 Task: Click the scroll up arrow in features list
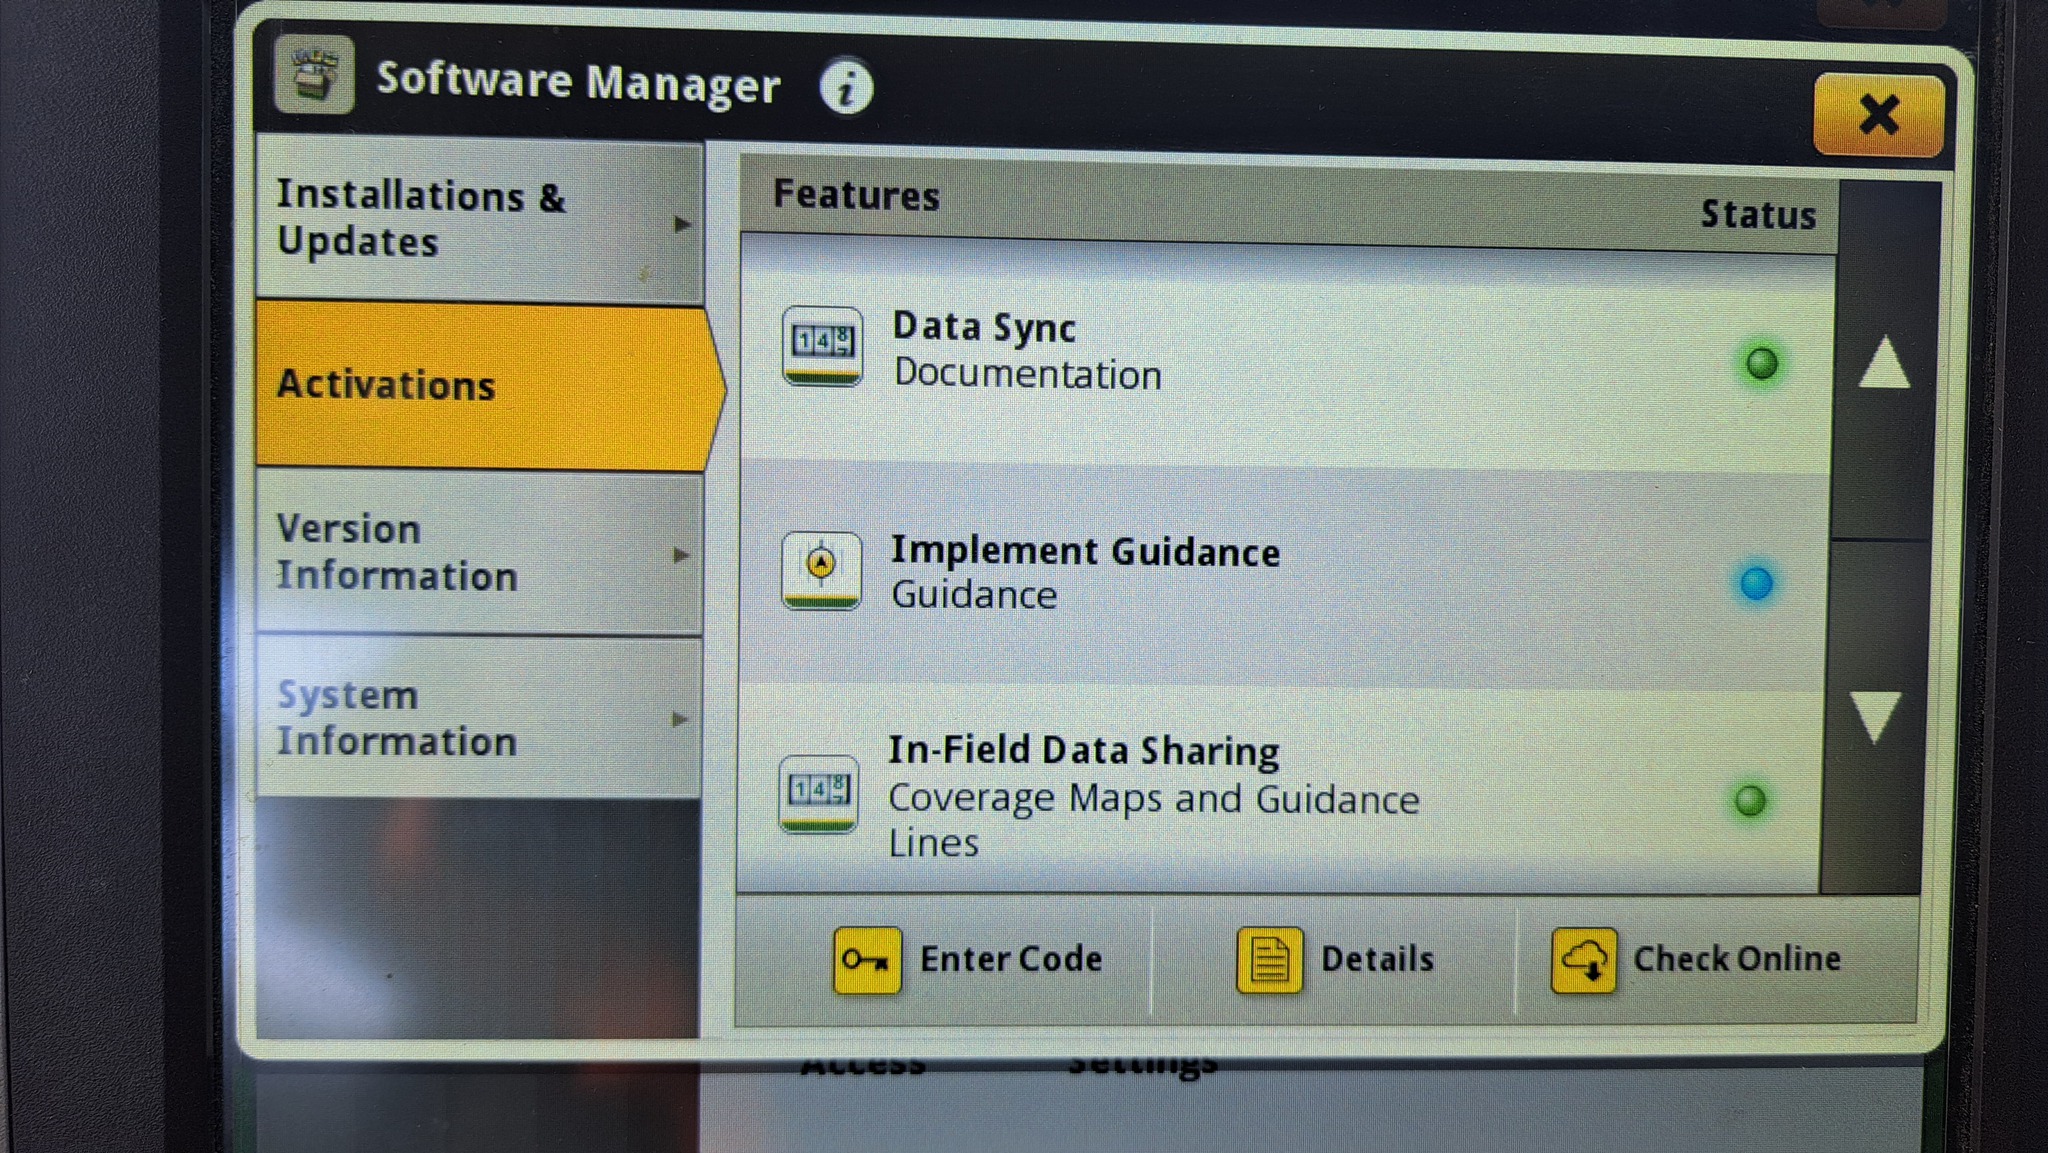(1884, 363)
